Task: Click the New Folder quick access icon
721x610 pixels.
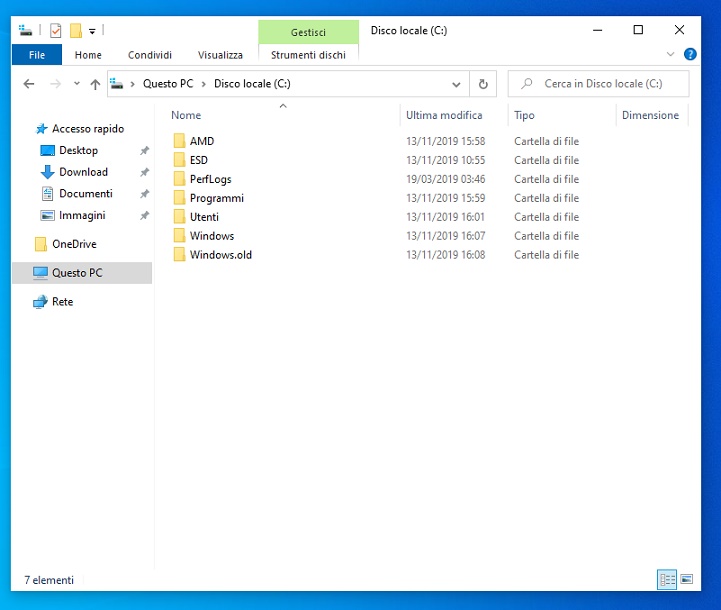Action: pyautogui.click(x=76, y=30)
